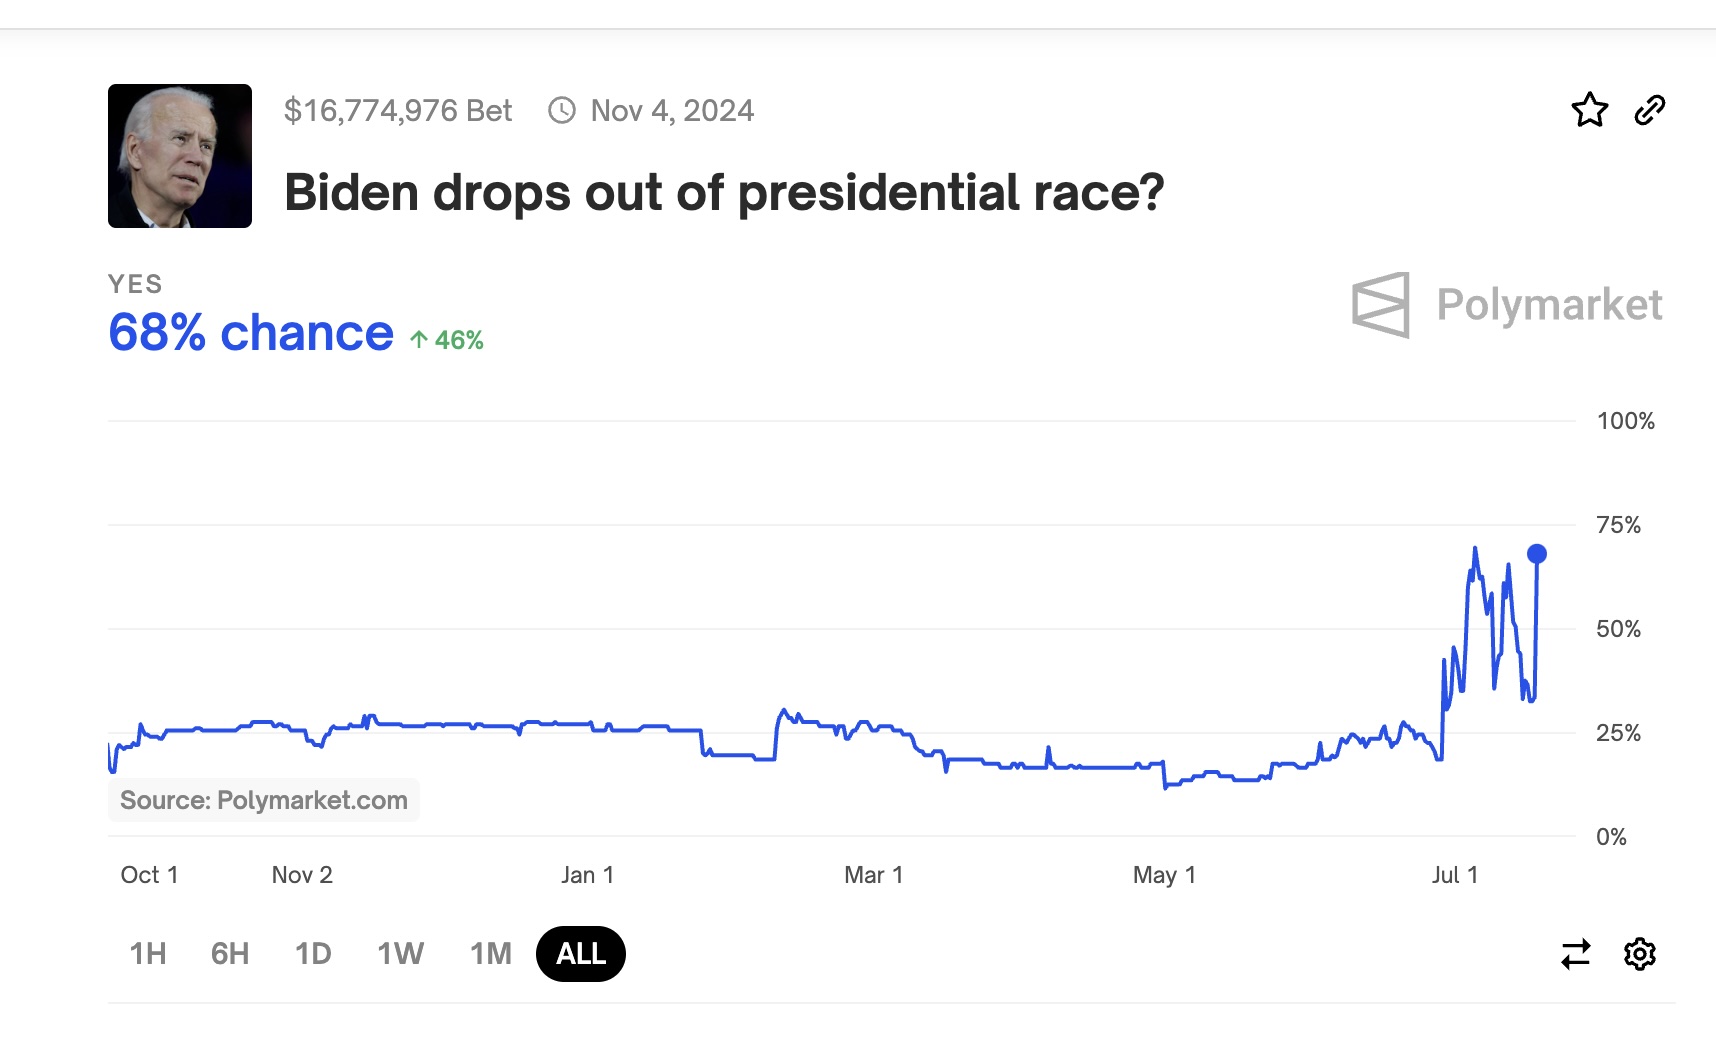Click the clock icon beside the date
1716x1046 pixels.
[562, 110]
